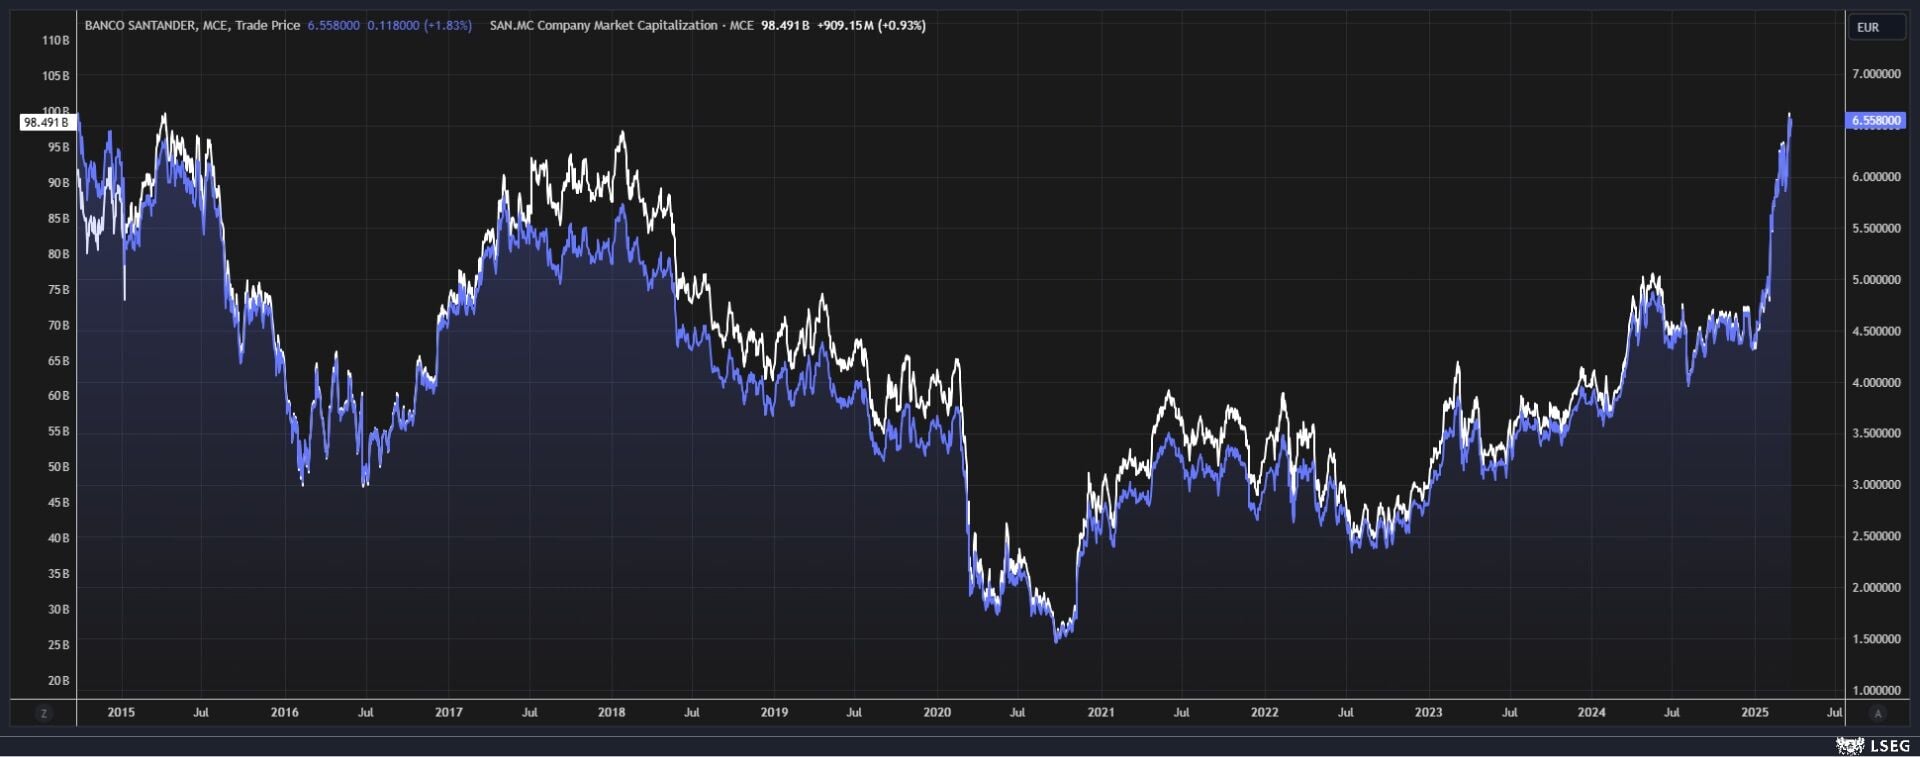Click the 105 B label on the left axis
Viewport: 1920px width, 757px height.
[56, 76]
